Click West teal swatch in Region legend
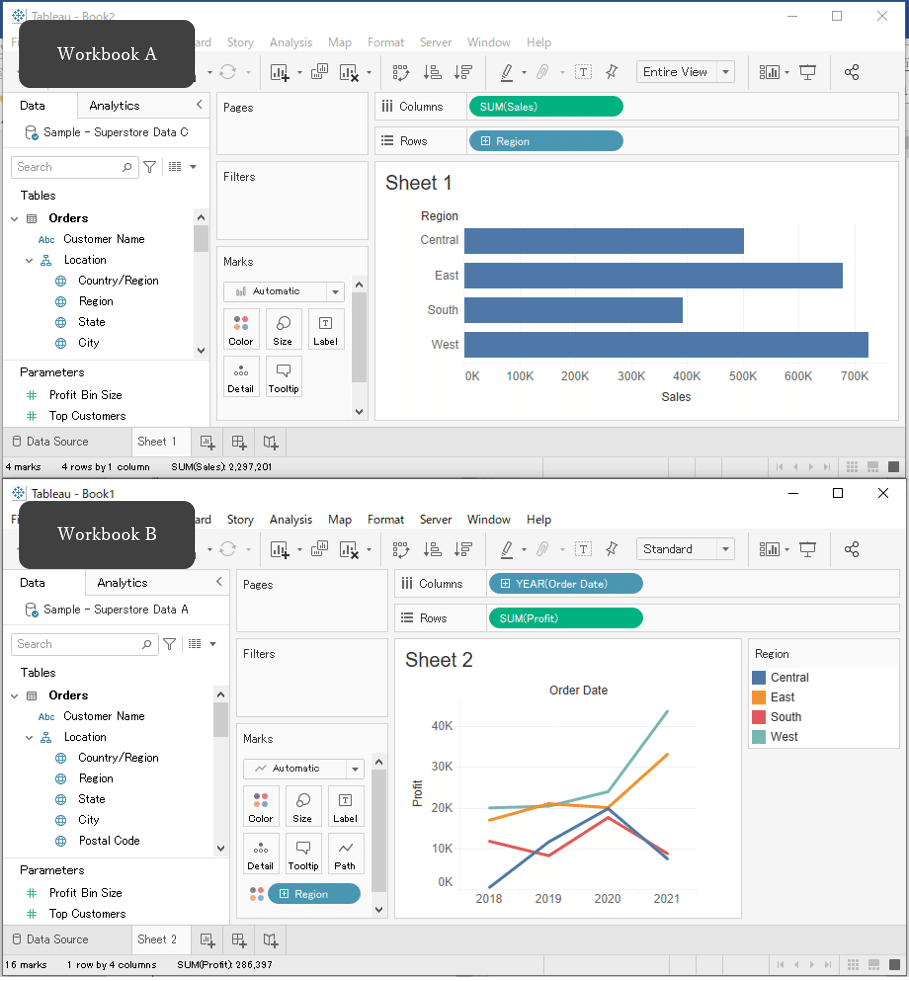The width and height of the screenshot is (909, 981). tap(759, 736)
